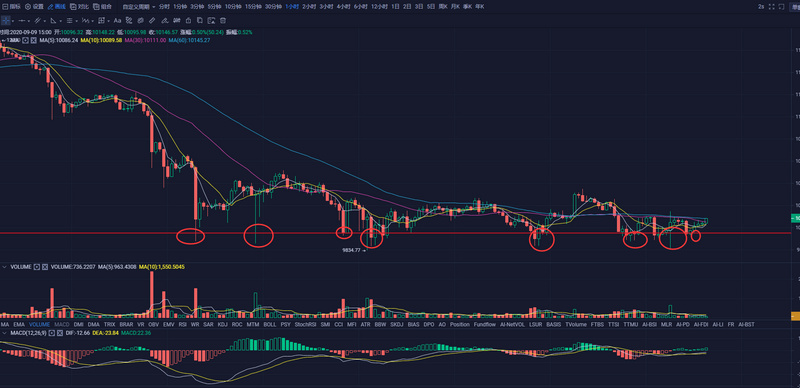This screenshot has width=800, height=388.
Task: Select the BOLL indicator tab
Action: [x=270, y=324]
